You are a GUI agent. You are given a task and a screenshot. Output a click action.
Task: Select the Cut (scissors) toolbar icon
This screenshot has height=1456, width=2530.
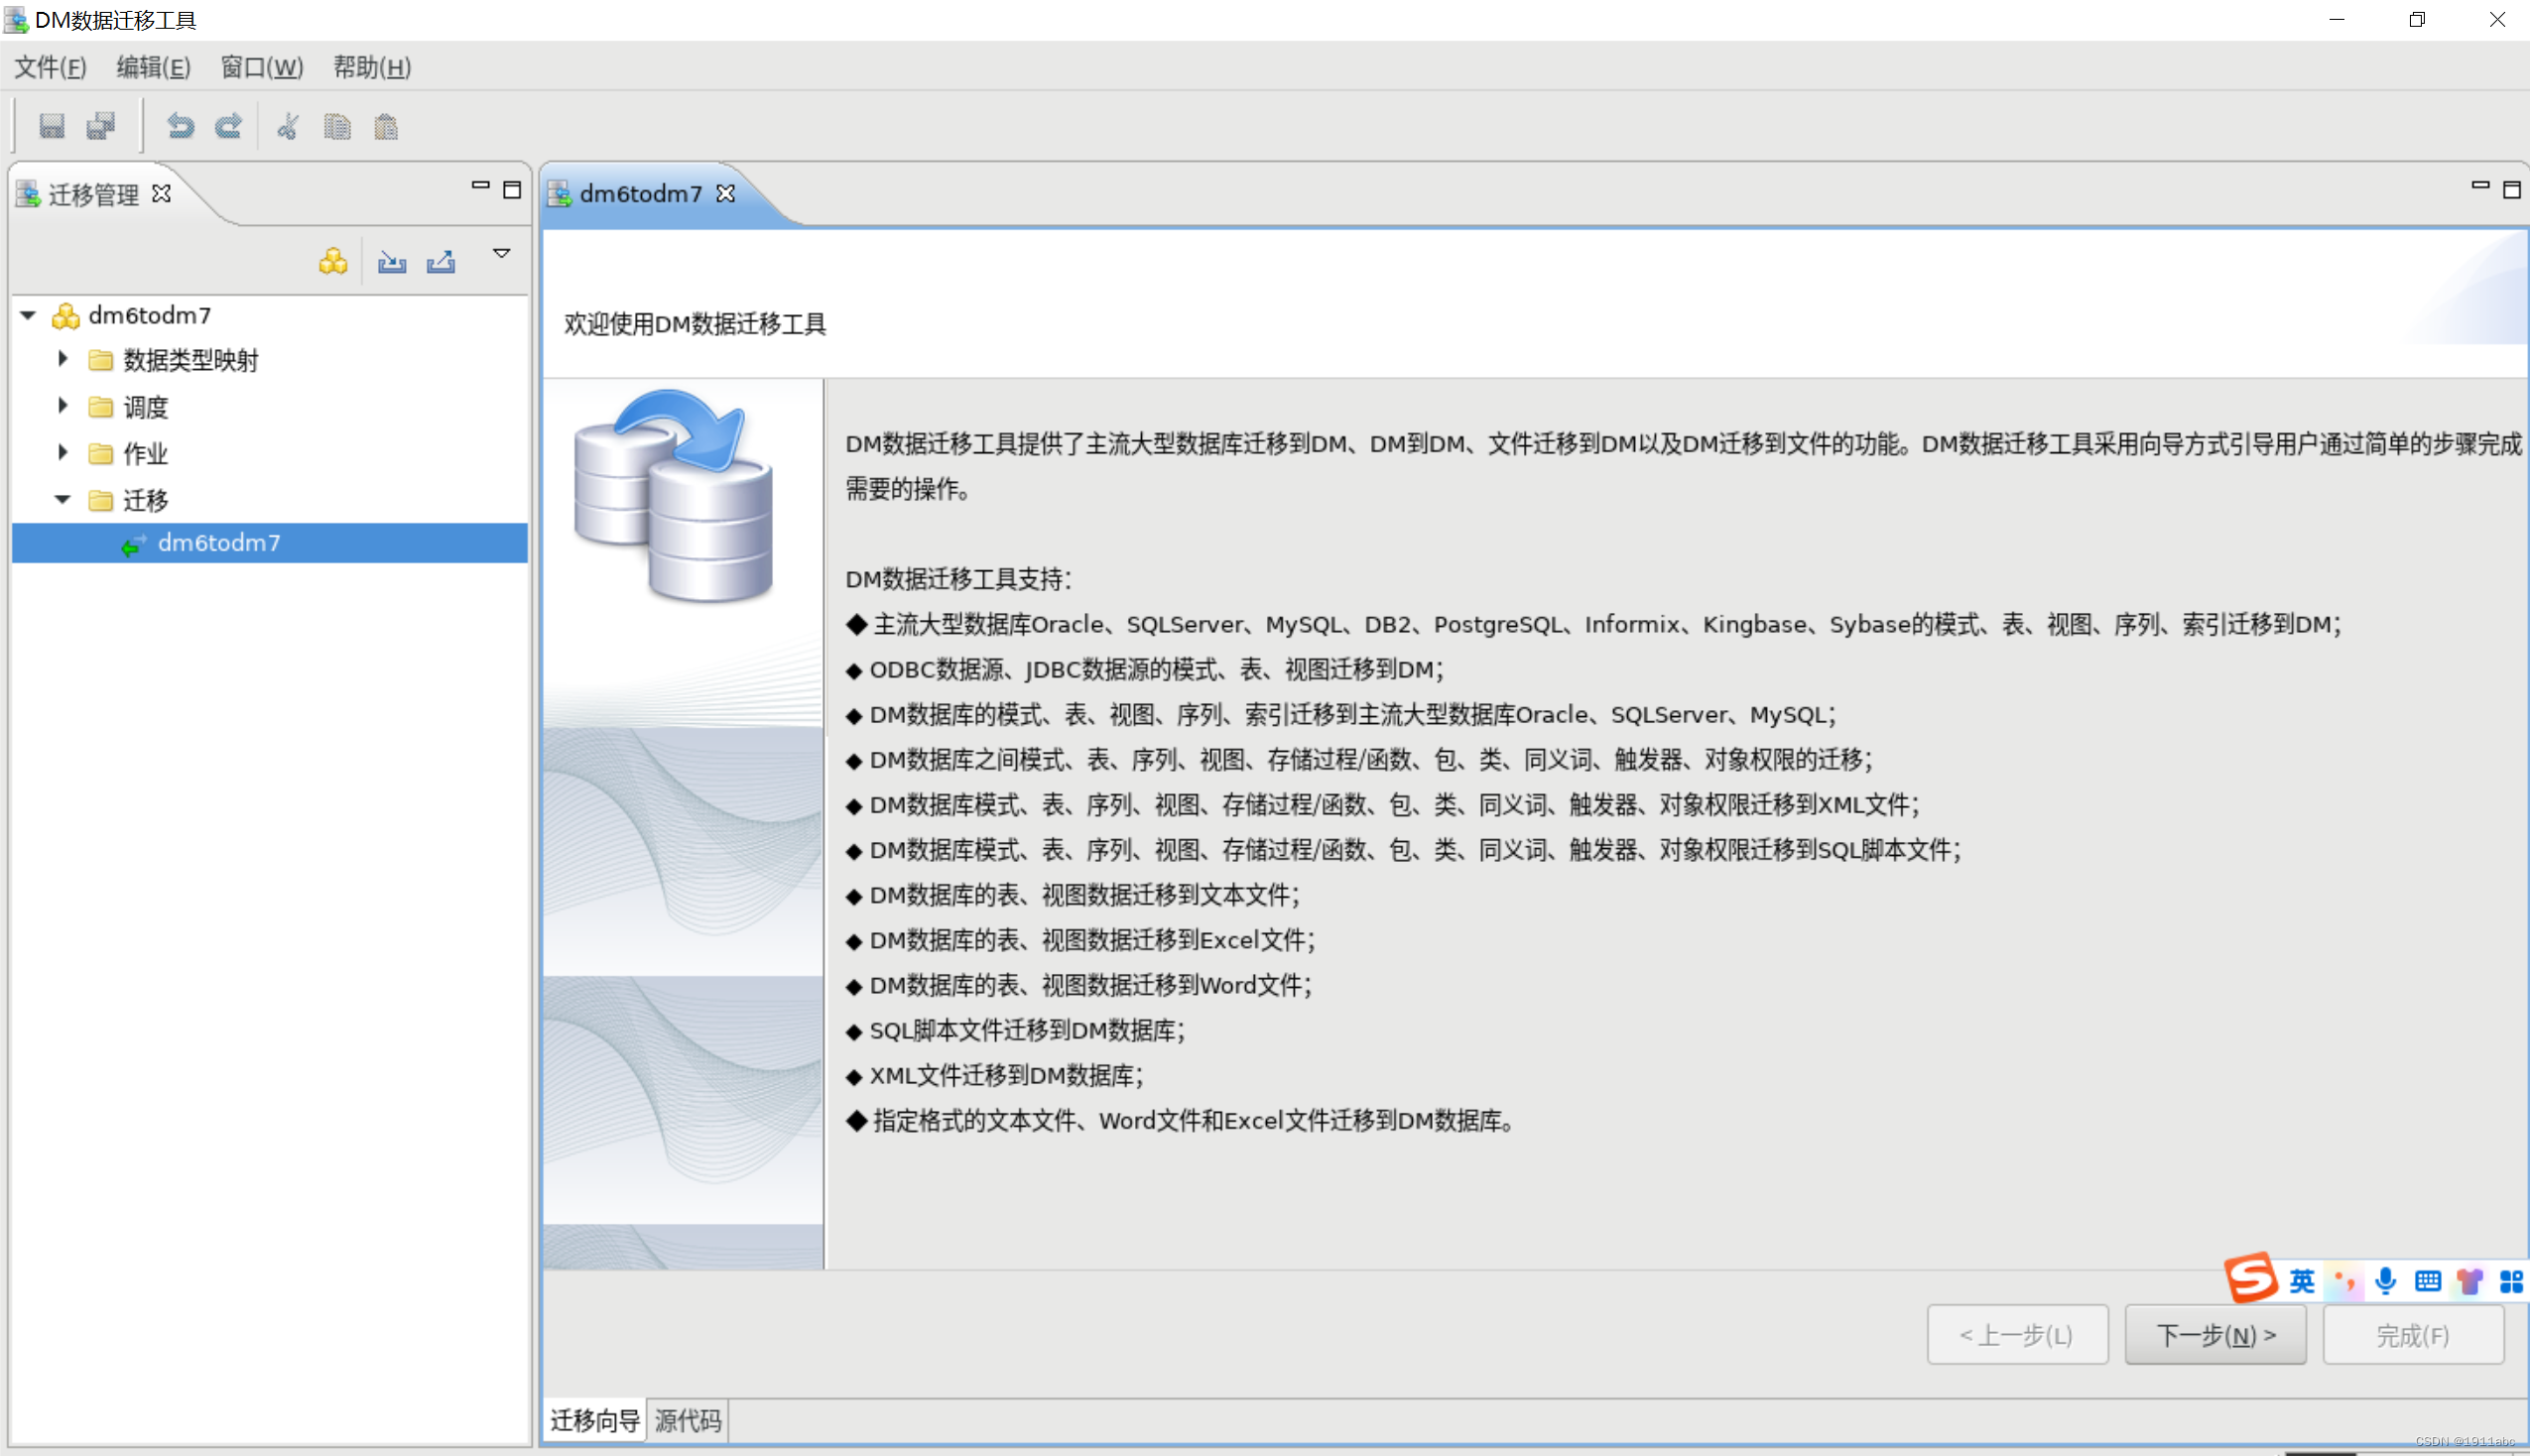287,126
